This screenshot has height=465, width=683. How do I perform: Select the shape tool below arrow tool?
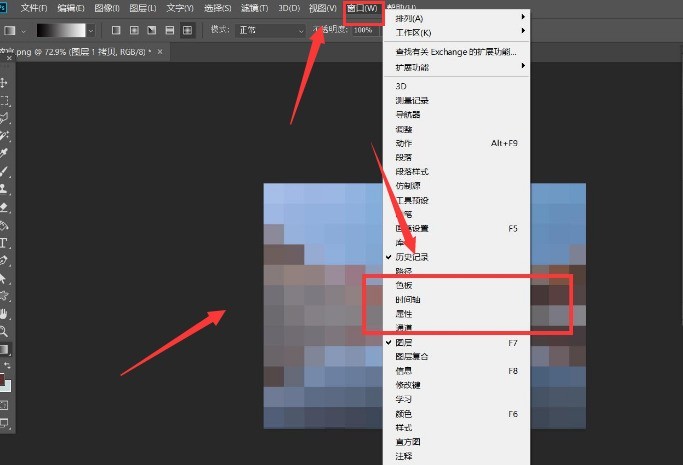(x=4, y=296)
